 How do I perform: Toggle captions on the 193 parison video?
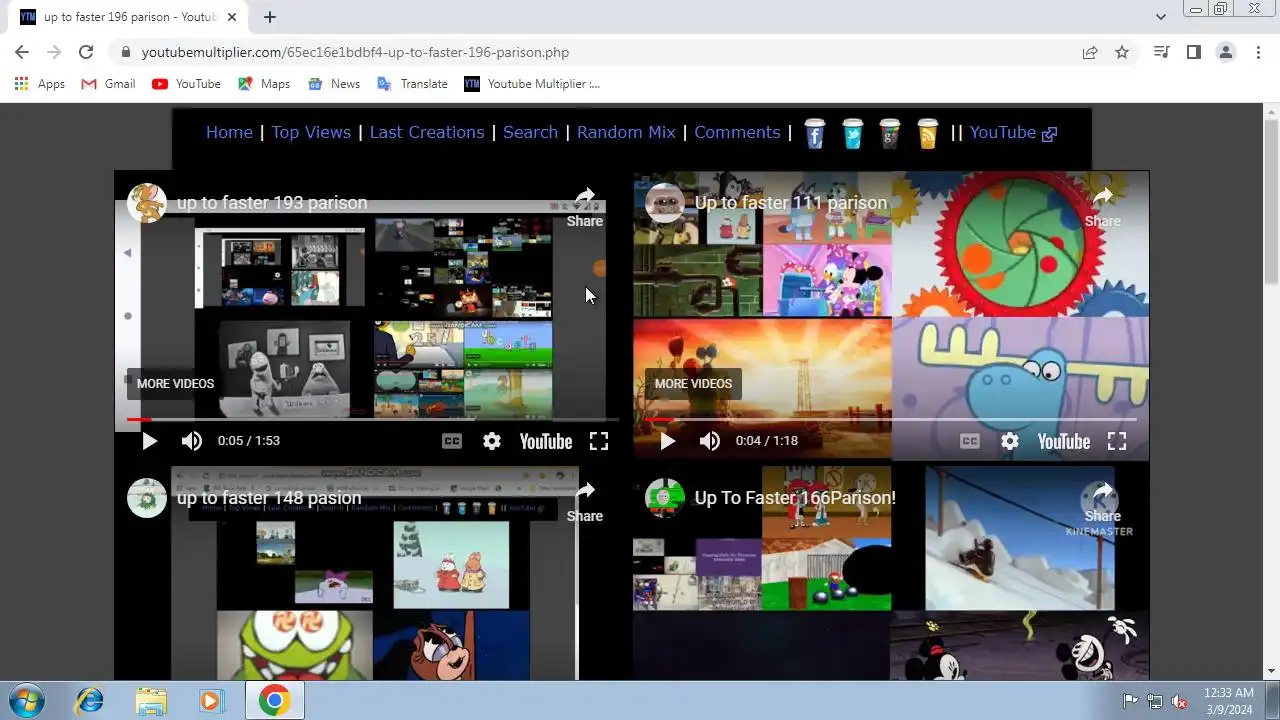coord(452,441)
